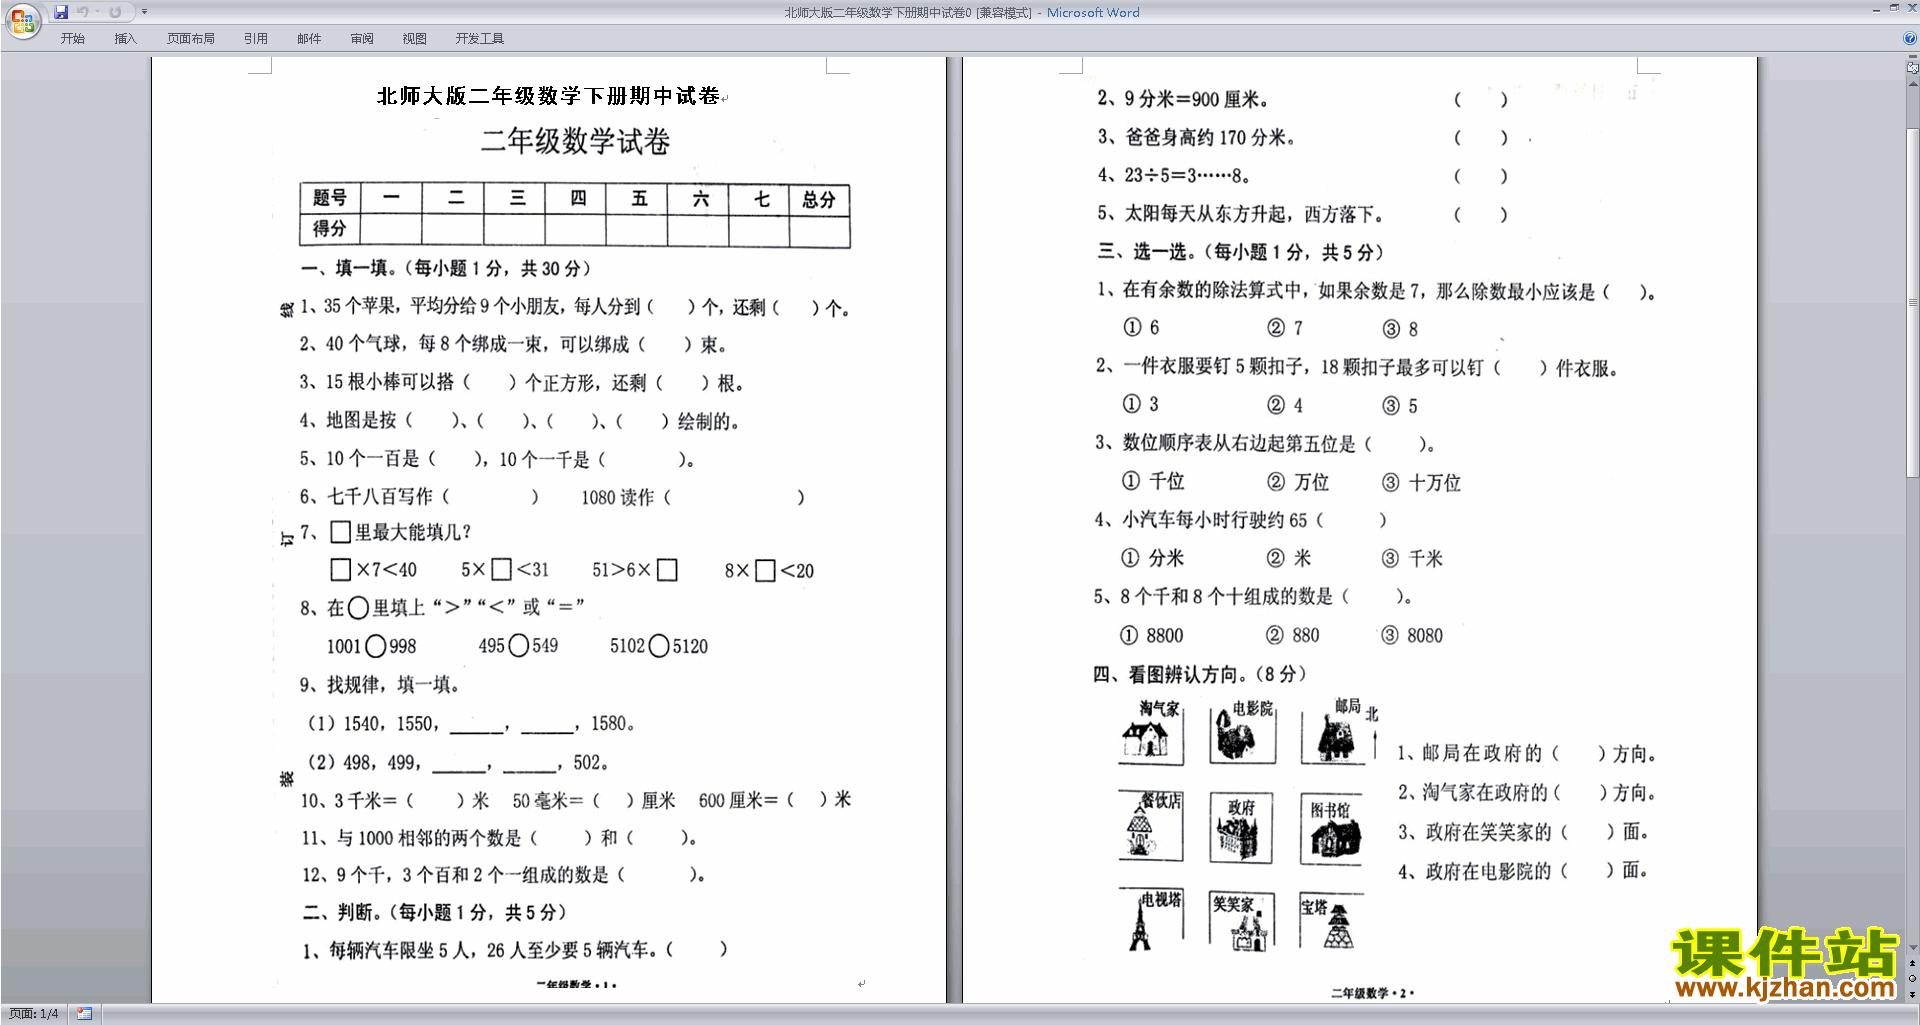Click section heading 三、选一选
The image size is (1920, 1025).
tap(1240, 252)
